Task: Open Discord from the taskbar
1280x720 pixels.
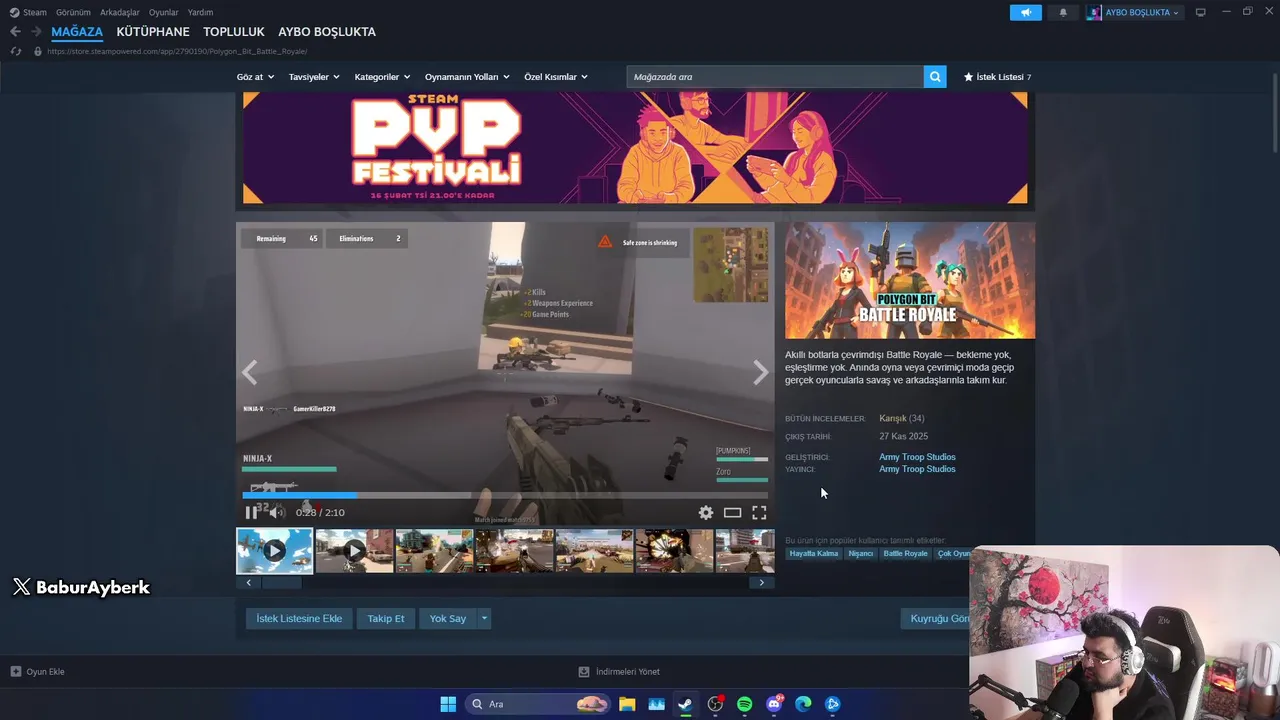Action: coord(774,704)
